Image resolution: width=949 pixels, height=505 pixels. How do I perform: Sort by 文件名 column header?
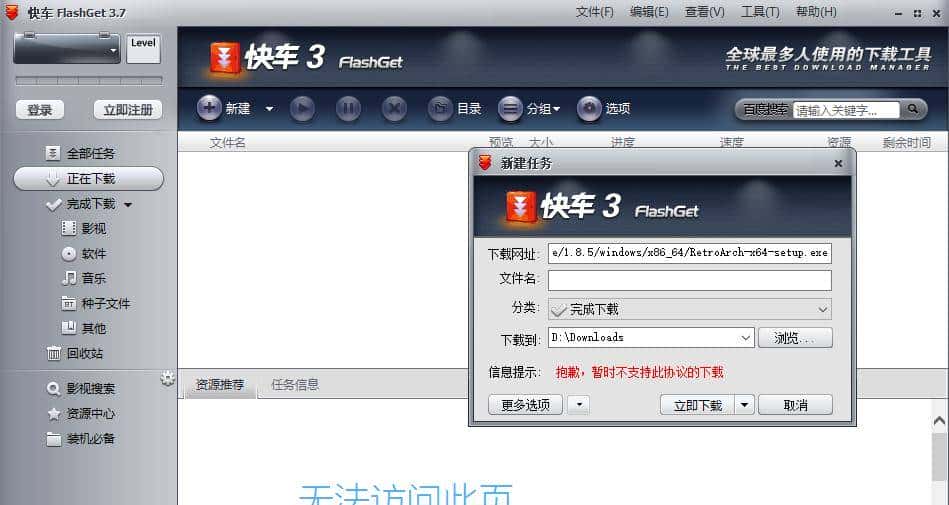(228, 143)
